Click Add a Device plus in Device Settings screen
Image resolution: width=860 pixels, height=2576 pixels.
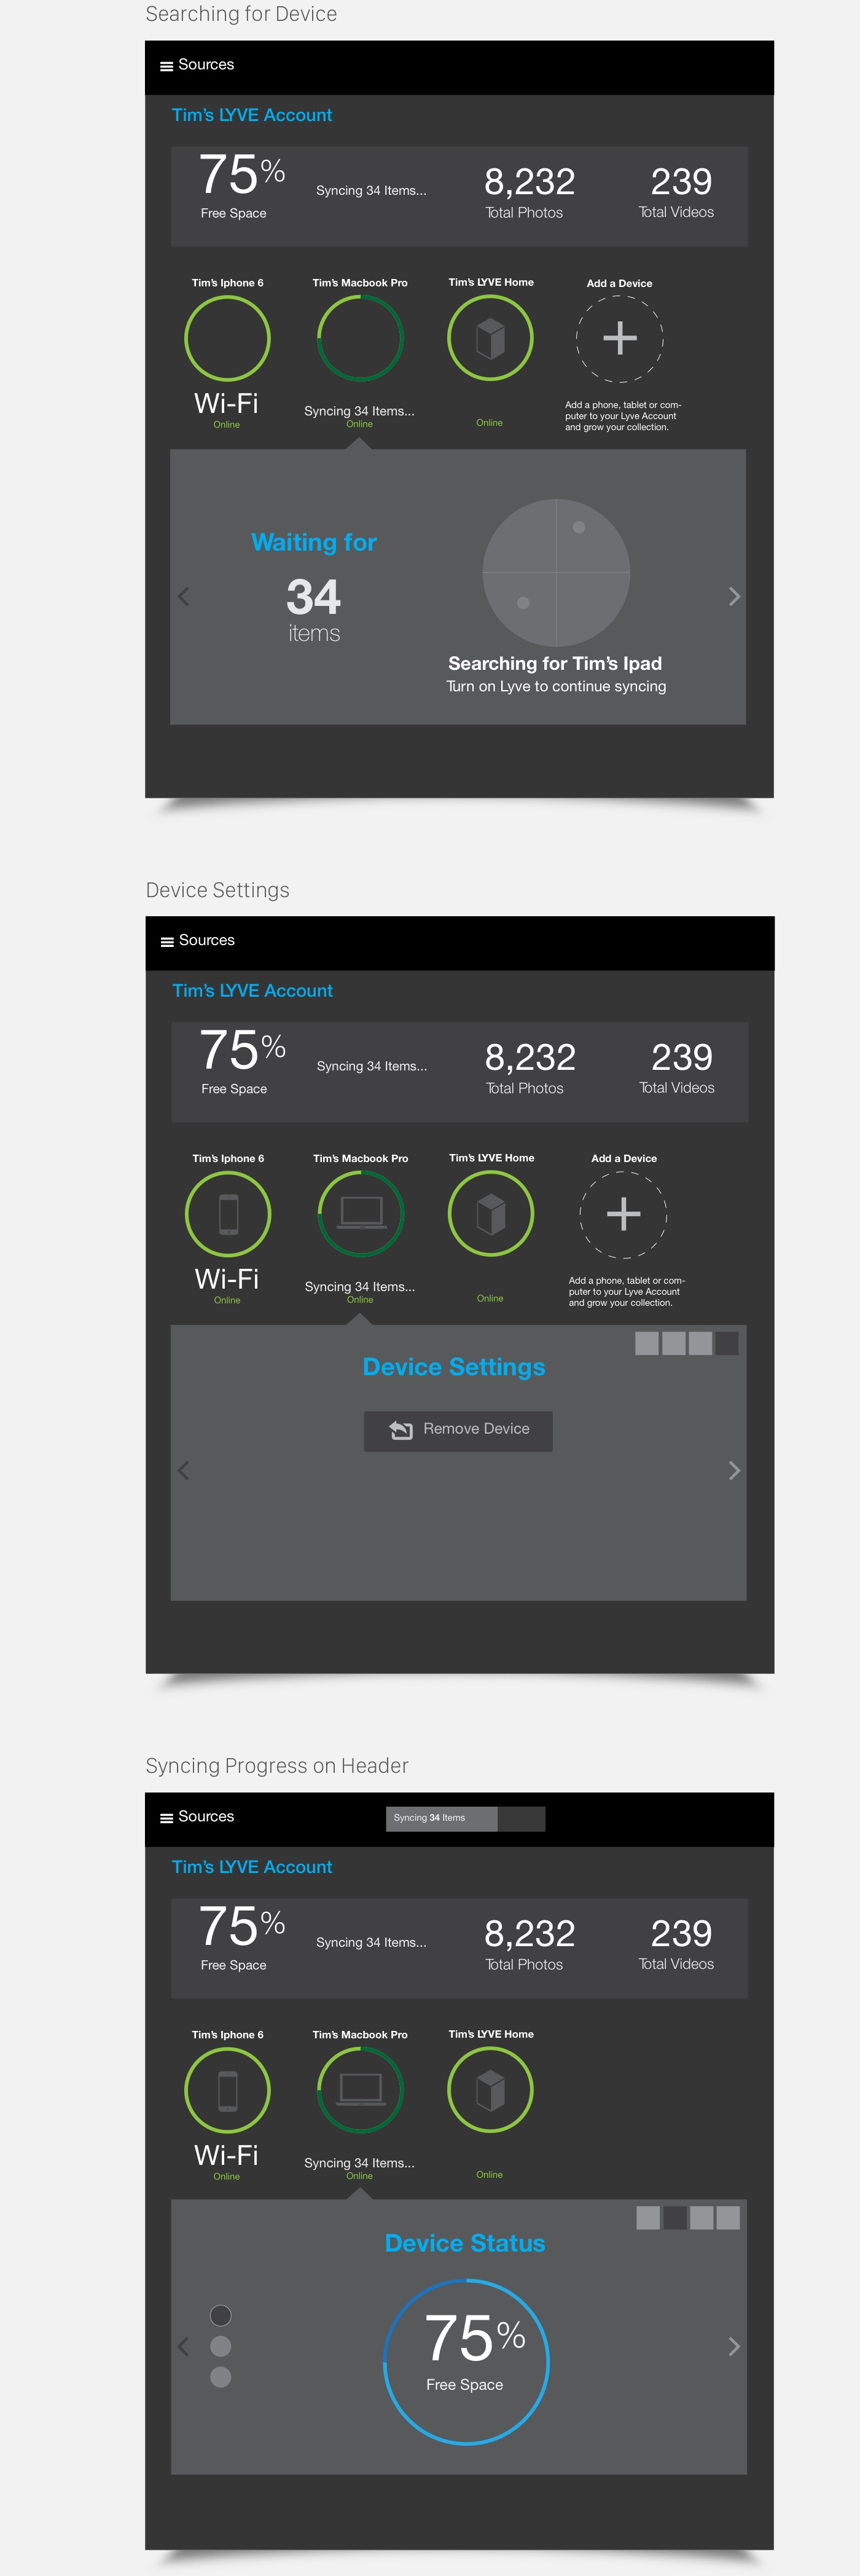tap(623, 1214)
